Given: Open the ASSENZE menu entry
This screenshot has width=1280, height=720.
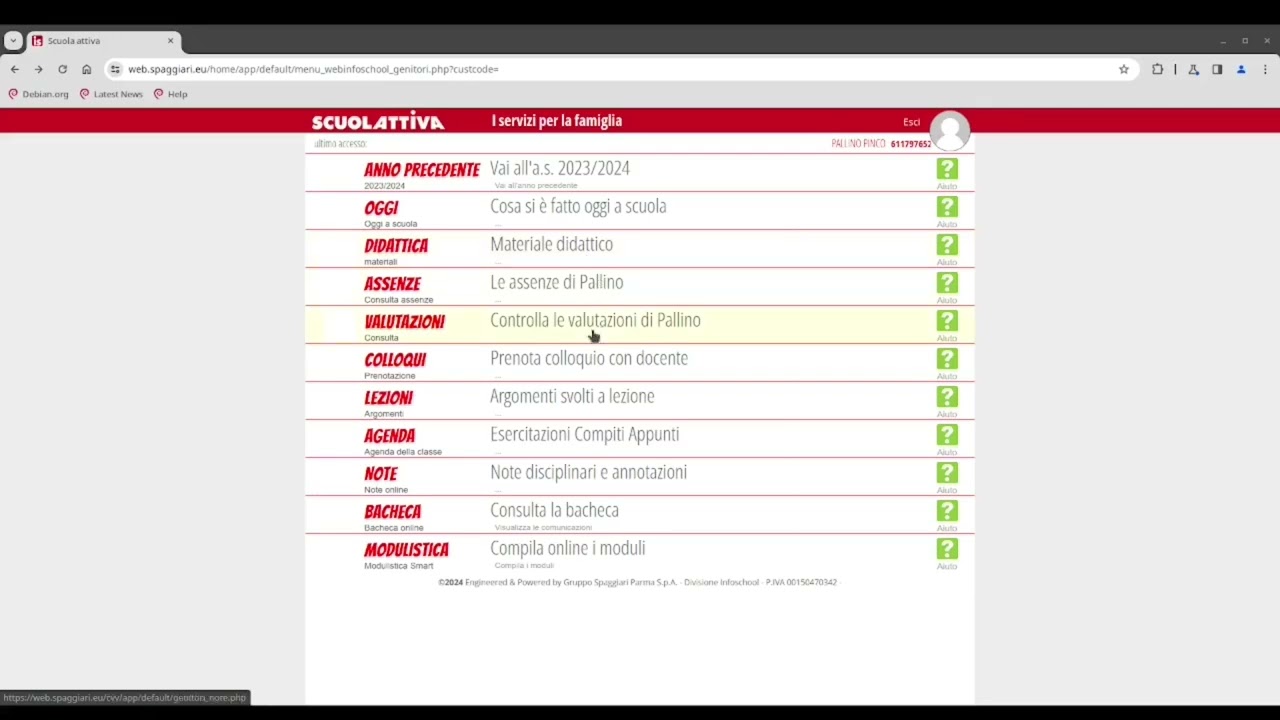Looking at the screenshot, I should point(392,284).
